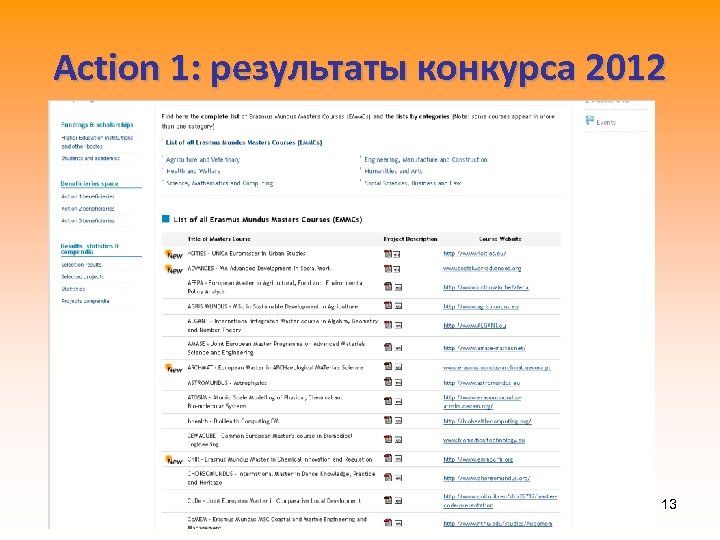
Task: Click the Events flag icon in the right column
Action: [x=590, y=121]
